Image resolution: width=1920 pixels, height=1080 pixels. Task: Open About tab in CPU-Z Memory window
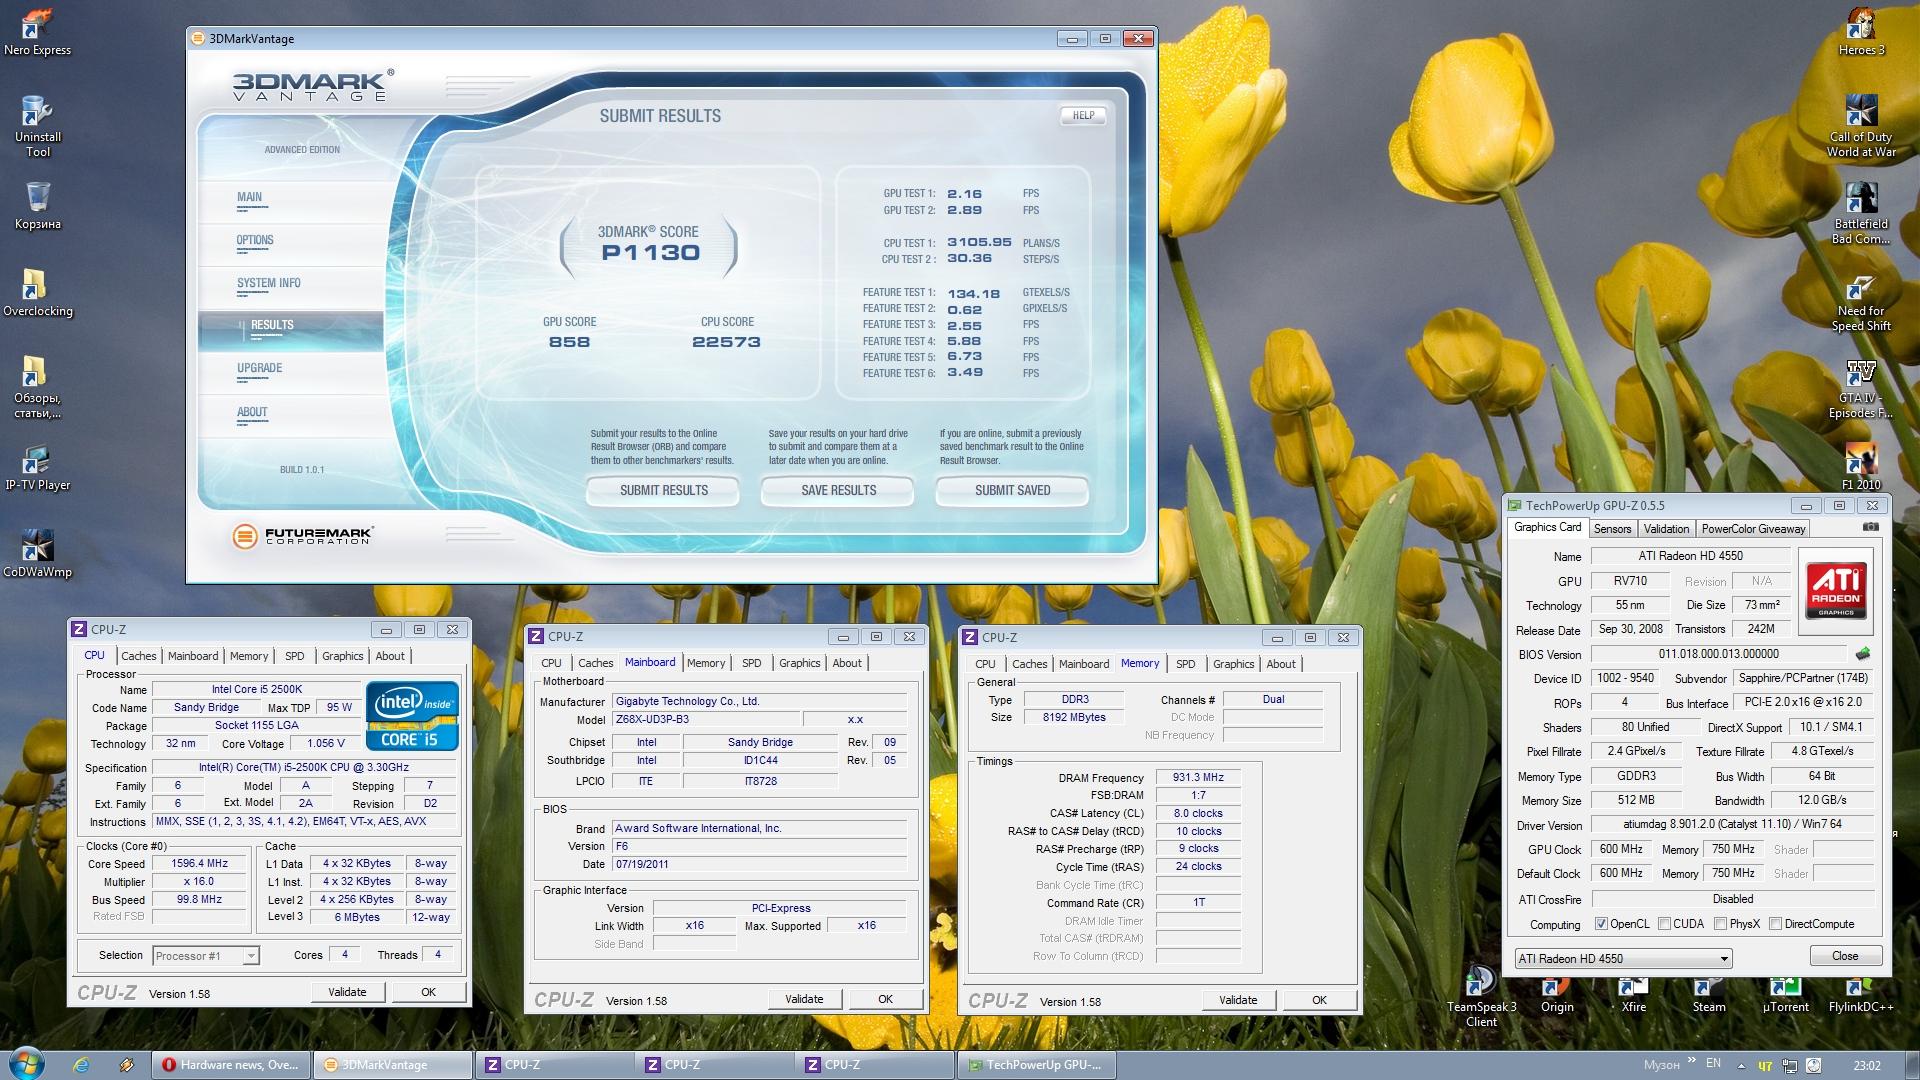click(1280, 664)
